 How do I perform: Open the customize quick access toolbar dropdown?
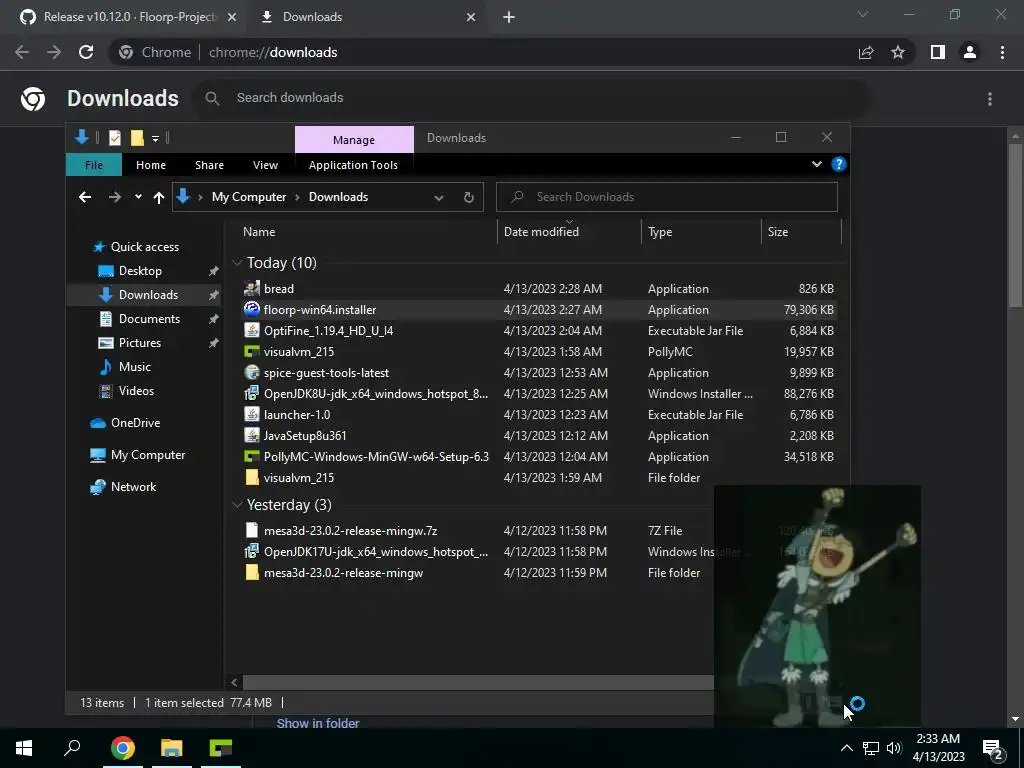155,138
